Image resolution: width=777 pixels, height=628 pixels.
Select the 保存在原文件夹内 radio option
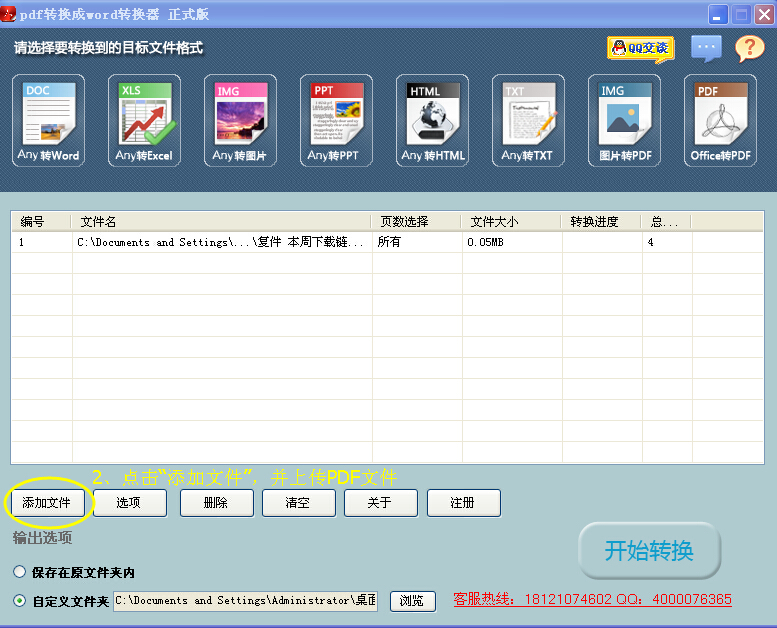(x=20, y=572)
